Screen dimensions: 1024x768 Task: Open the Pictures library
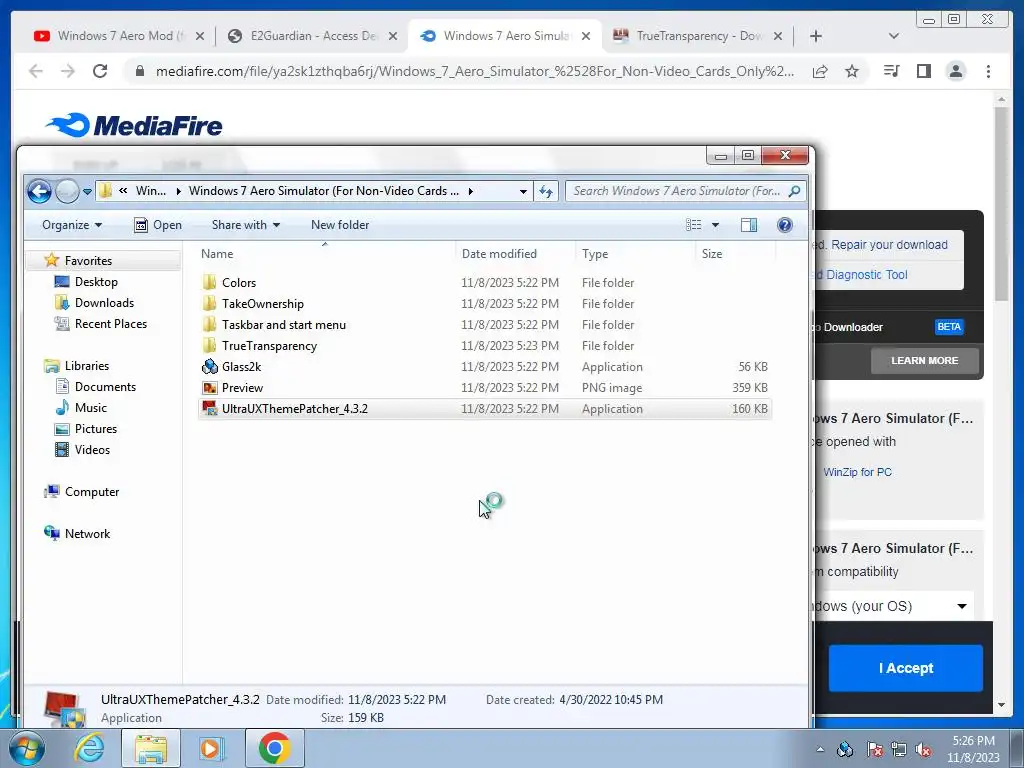95,428
